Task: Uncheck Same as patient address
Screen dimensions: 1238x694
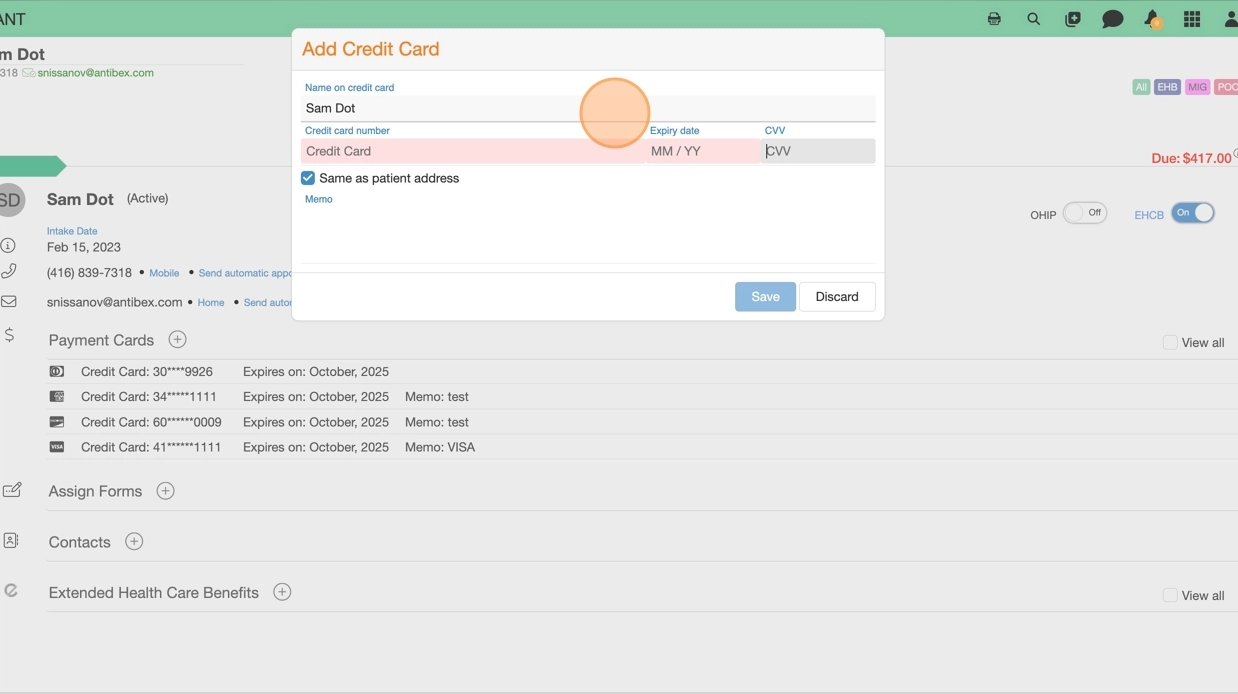Action: click(x=308, y=178)
